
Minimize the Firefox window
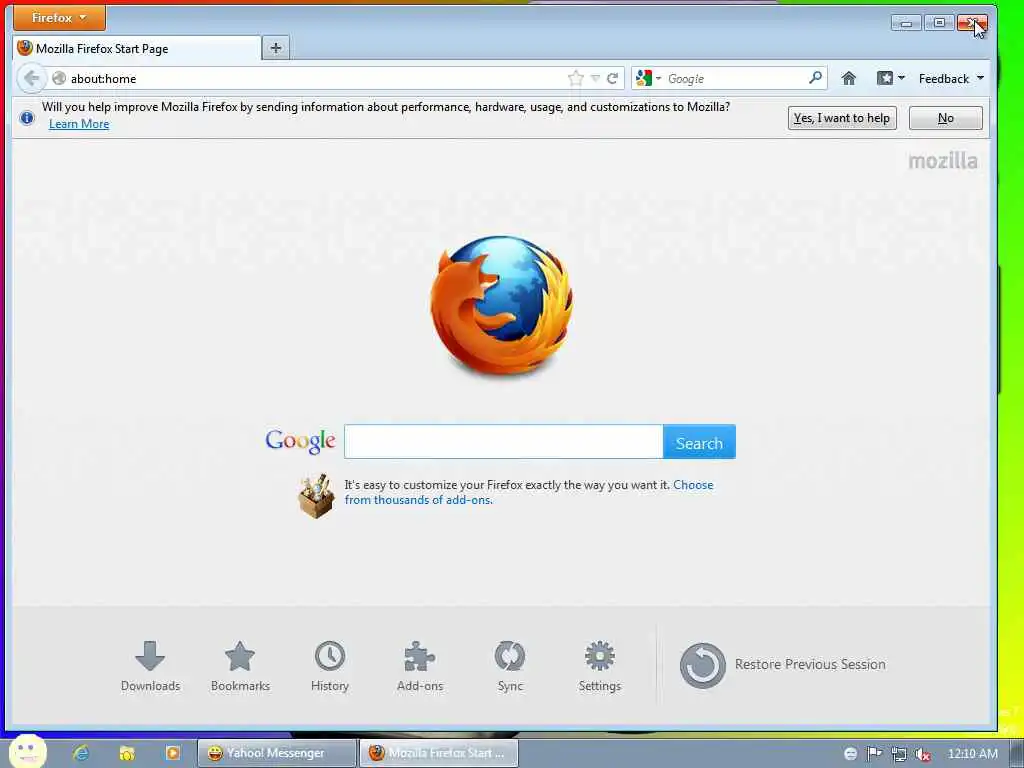point(906,23)
